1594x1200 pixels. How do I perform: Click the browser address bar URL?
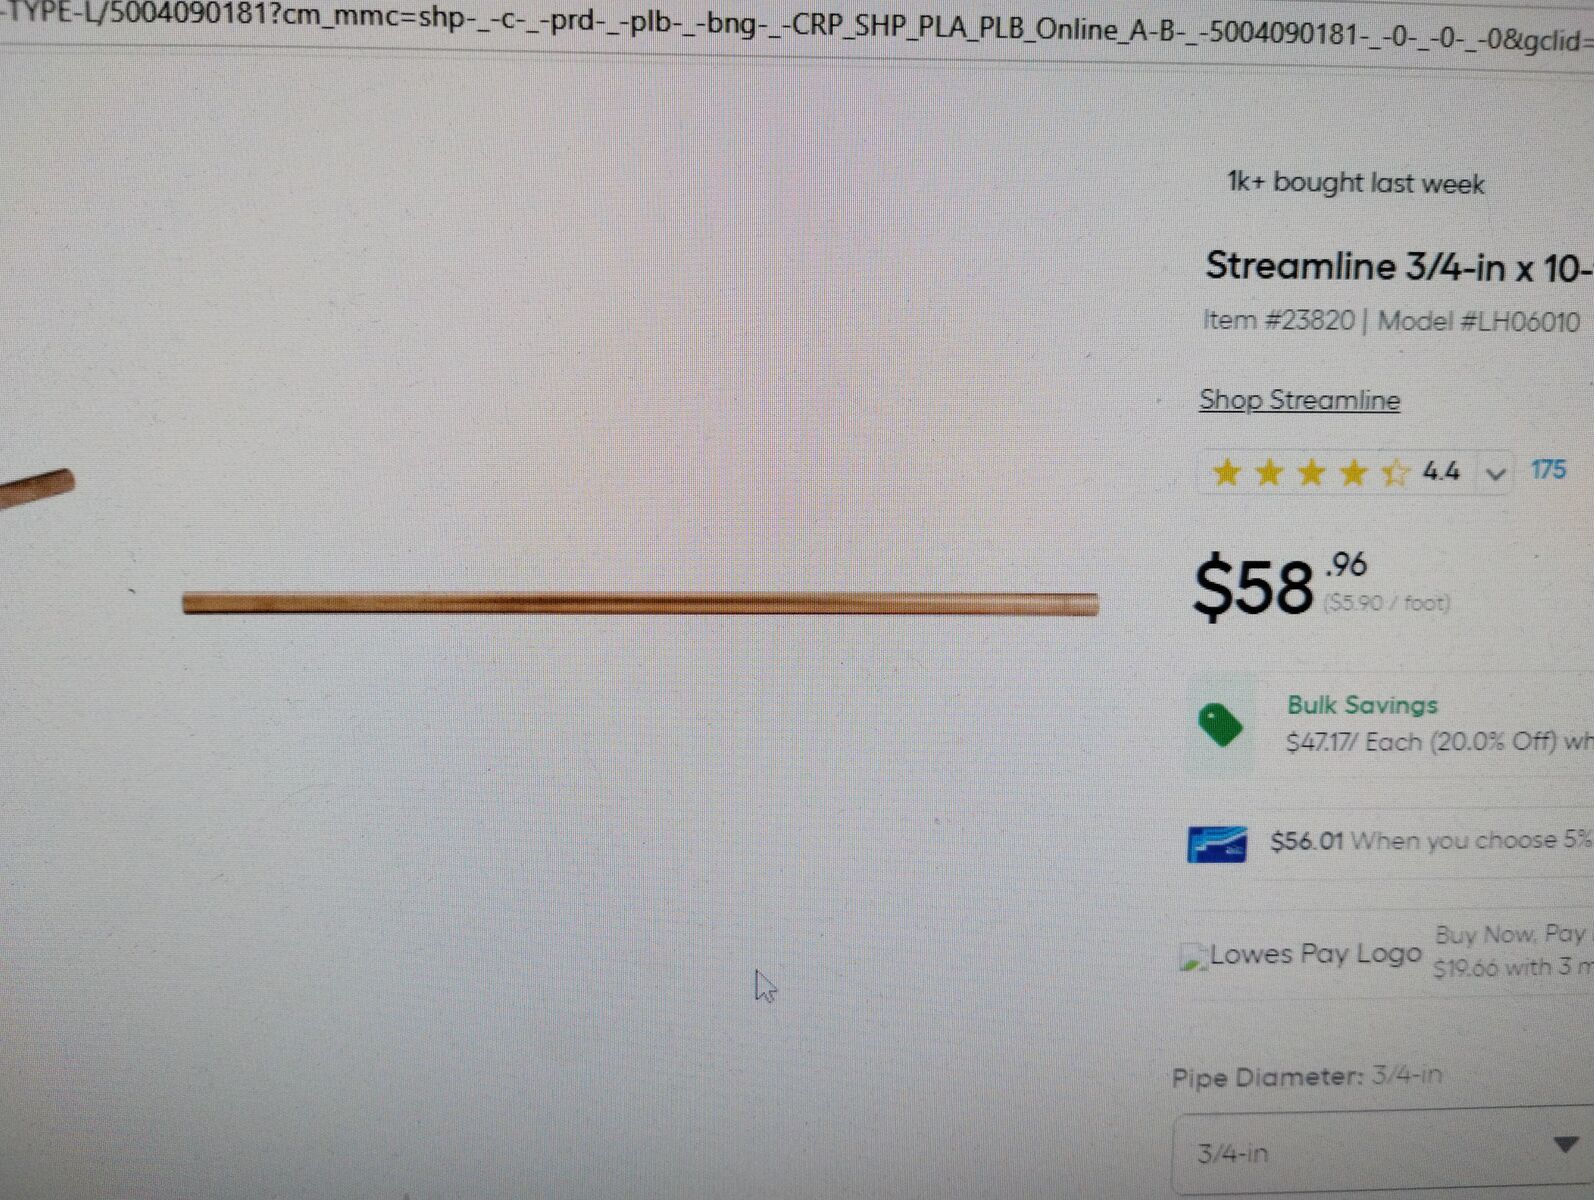(797, 25)
